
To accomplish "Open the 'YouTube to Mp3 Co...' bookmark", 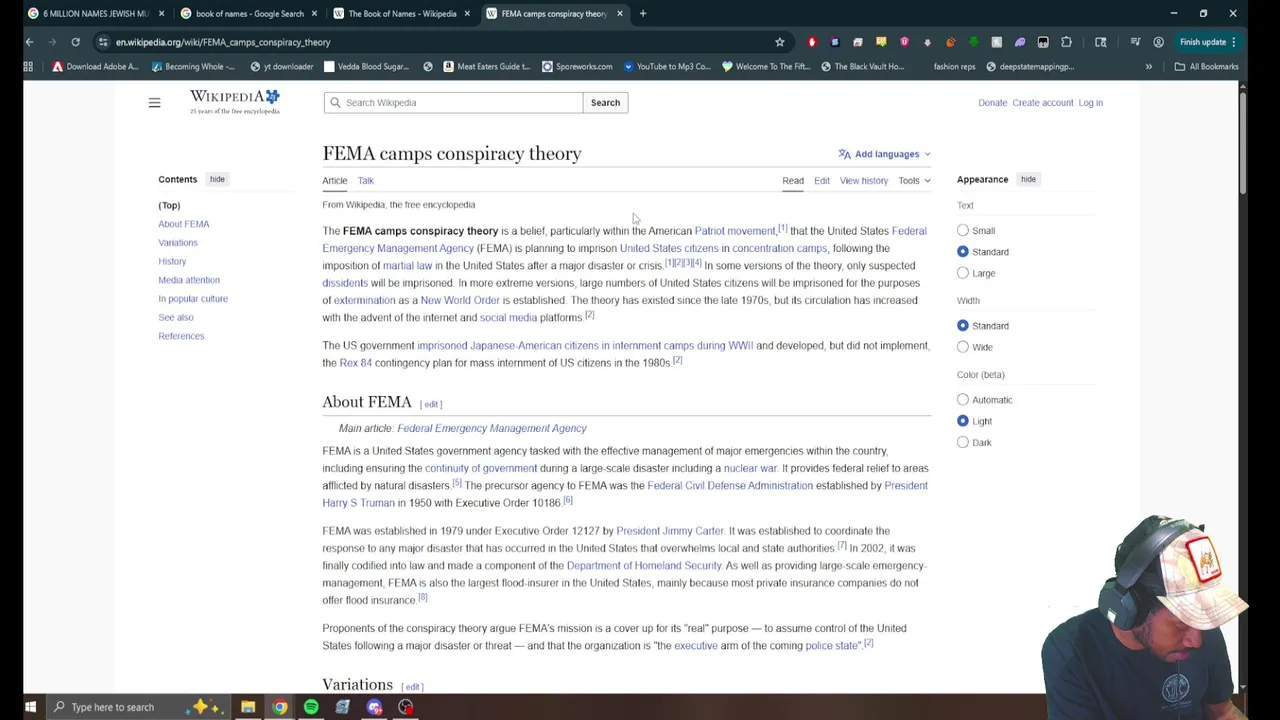I will point(666,67).
